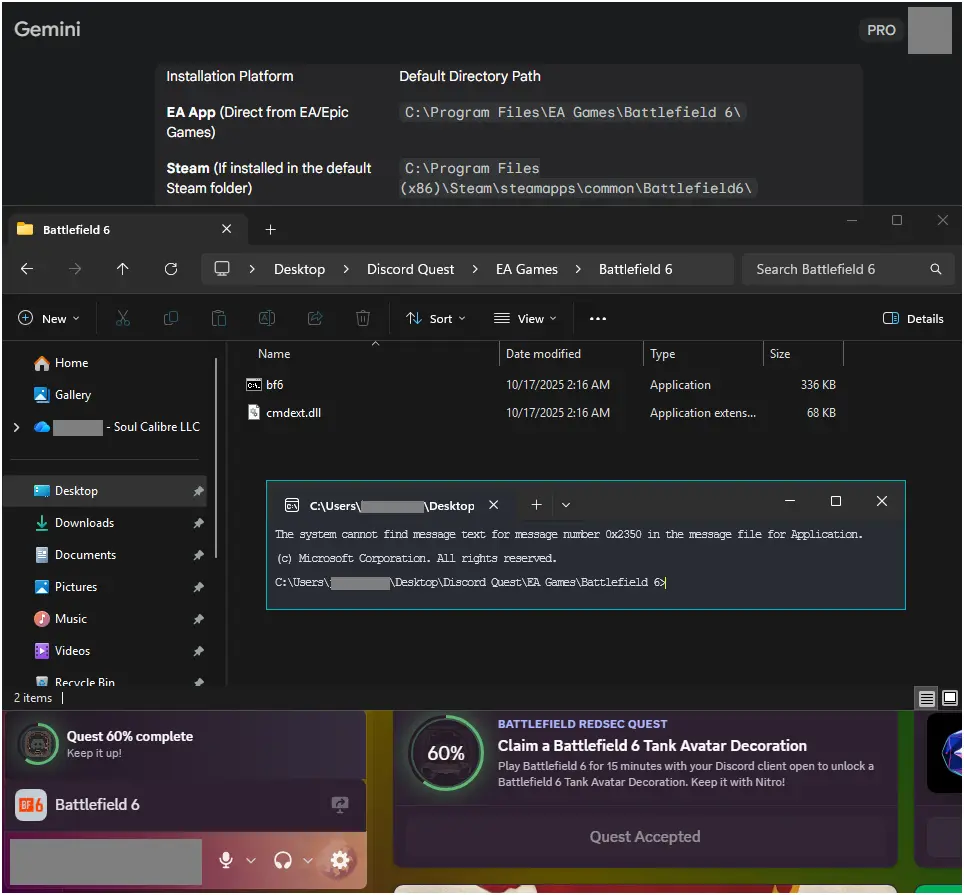Click the PRO badge in Gemini
The width and height of the screenshot is (964, 895).
click(881, 30)
